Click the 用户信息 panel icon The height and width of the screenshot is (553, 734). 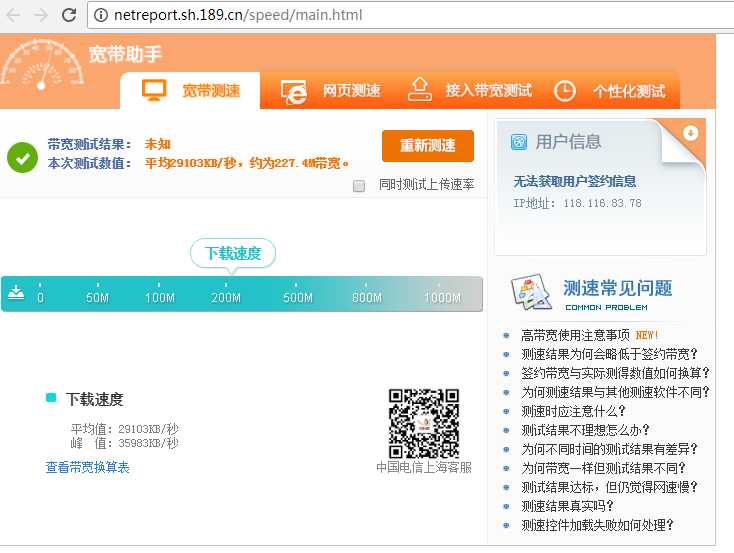519,142
